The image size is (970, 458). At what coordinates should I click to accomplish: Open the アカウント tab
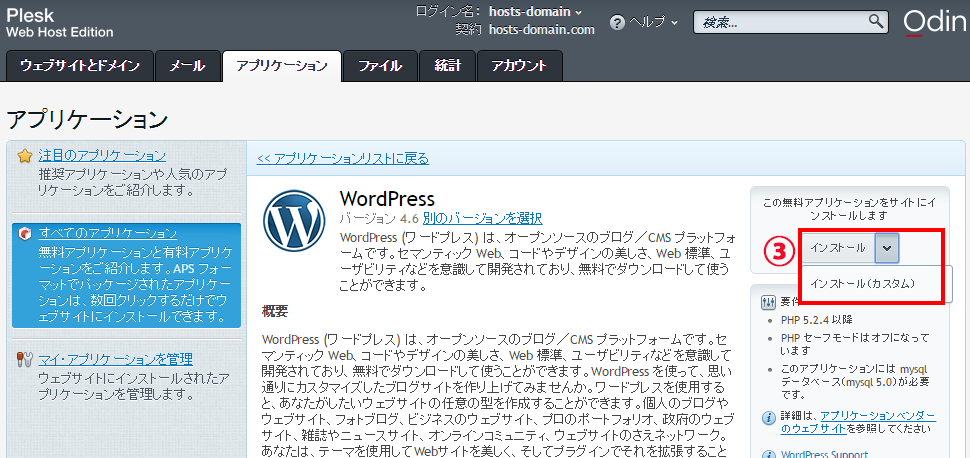[520, 66]
